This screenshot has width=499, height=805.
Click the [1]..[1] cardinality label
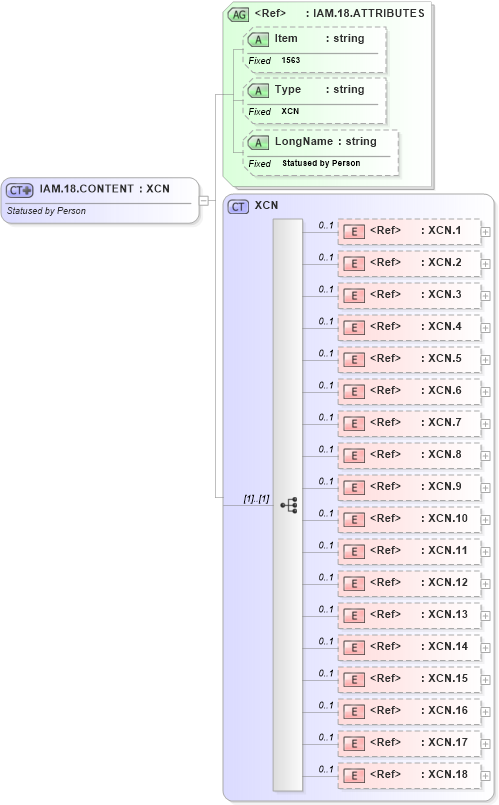(x=256, y=499)
